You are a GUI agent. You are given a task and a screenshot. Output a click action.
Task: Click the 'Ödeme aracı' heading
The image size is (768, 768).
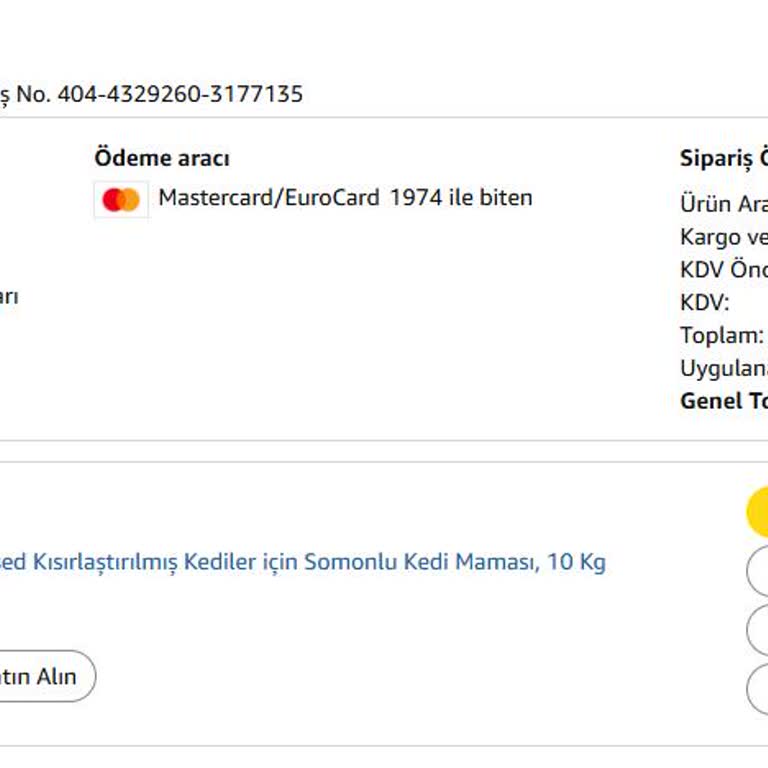[162, 158]
